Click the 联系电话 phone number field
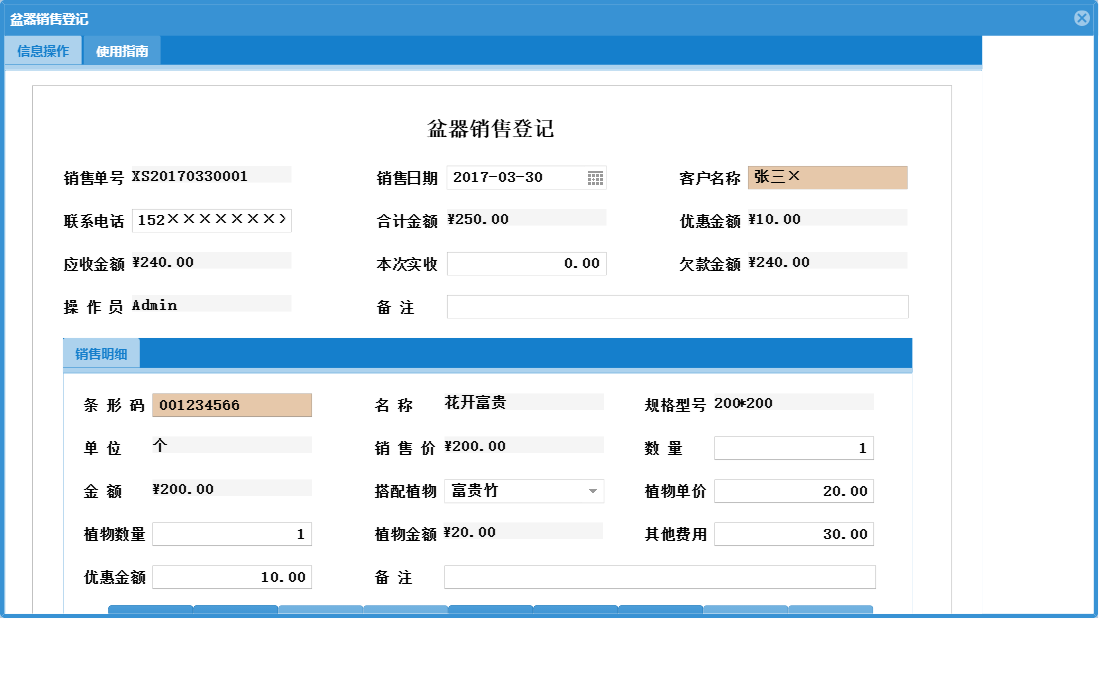 click(x=211, y=220)
